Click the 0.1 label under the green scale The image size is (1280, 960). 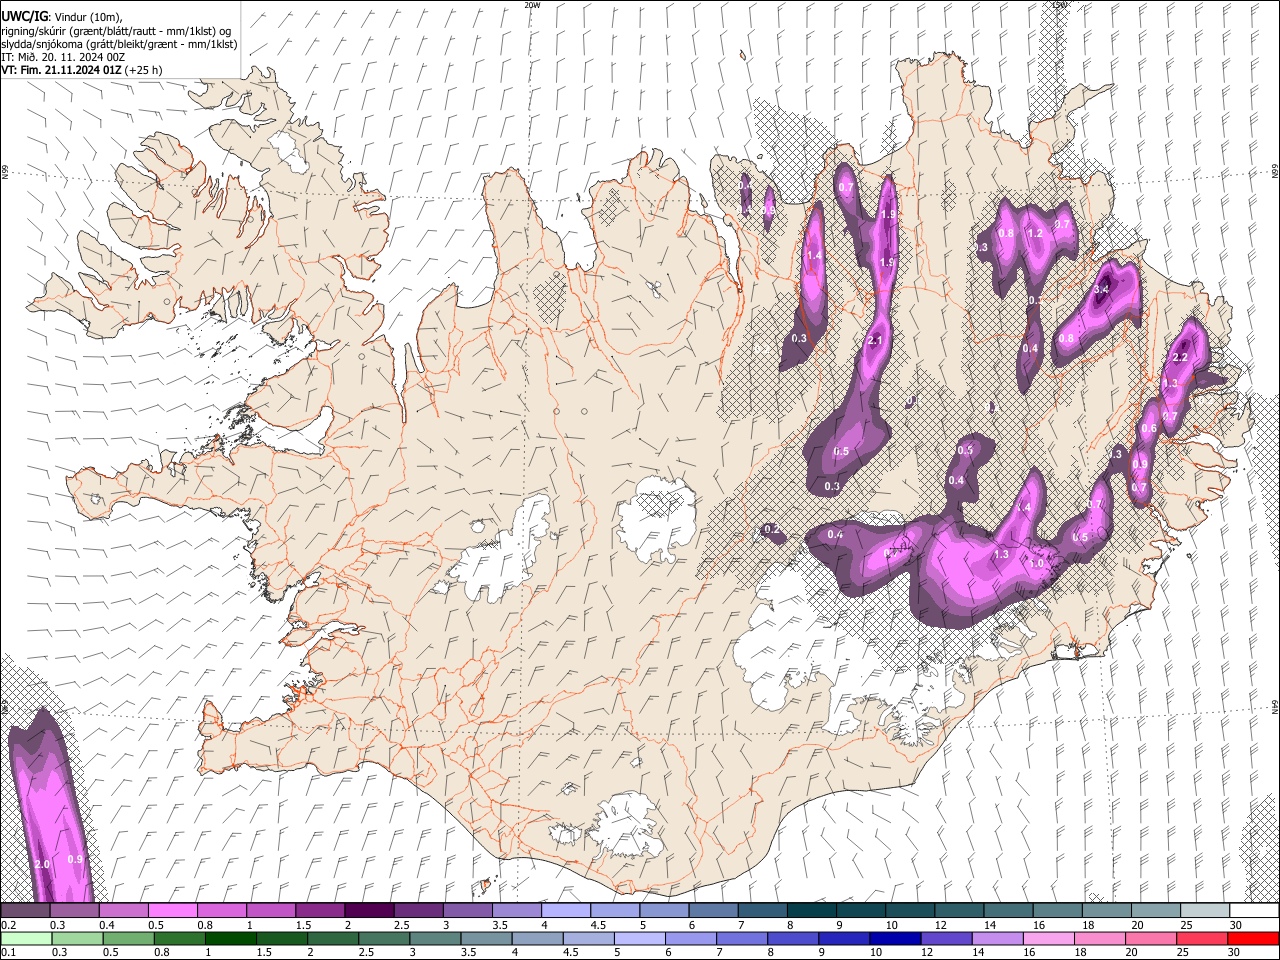click(x=8, y=952)
